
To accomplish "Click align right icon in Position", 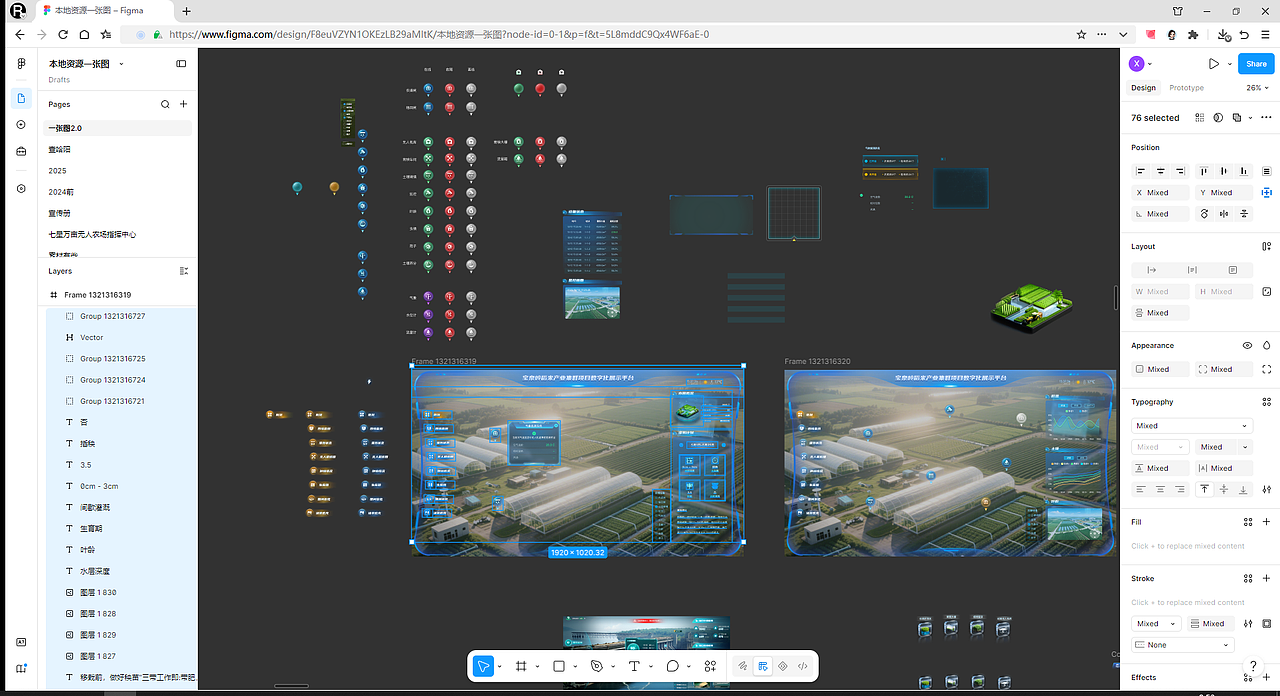I will tap(1180, 171).
